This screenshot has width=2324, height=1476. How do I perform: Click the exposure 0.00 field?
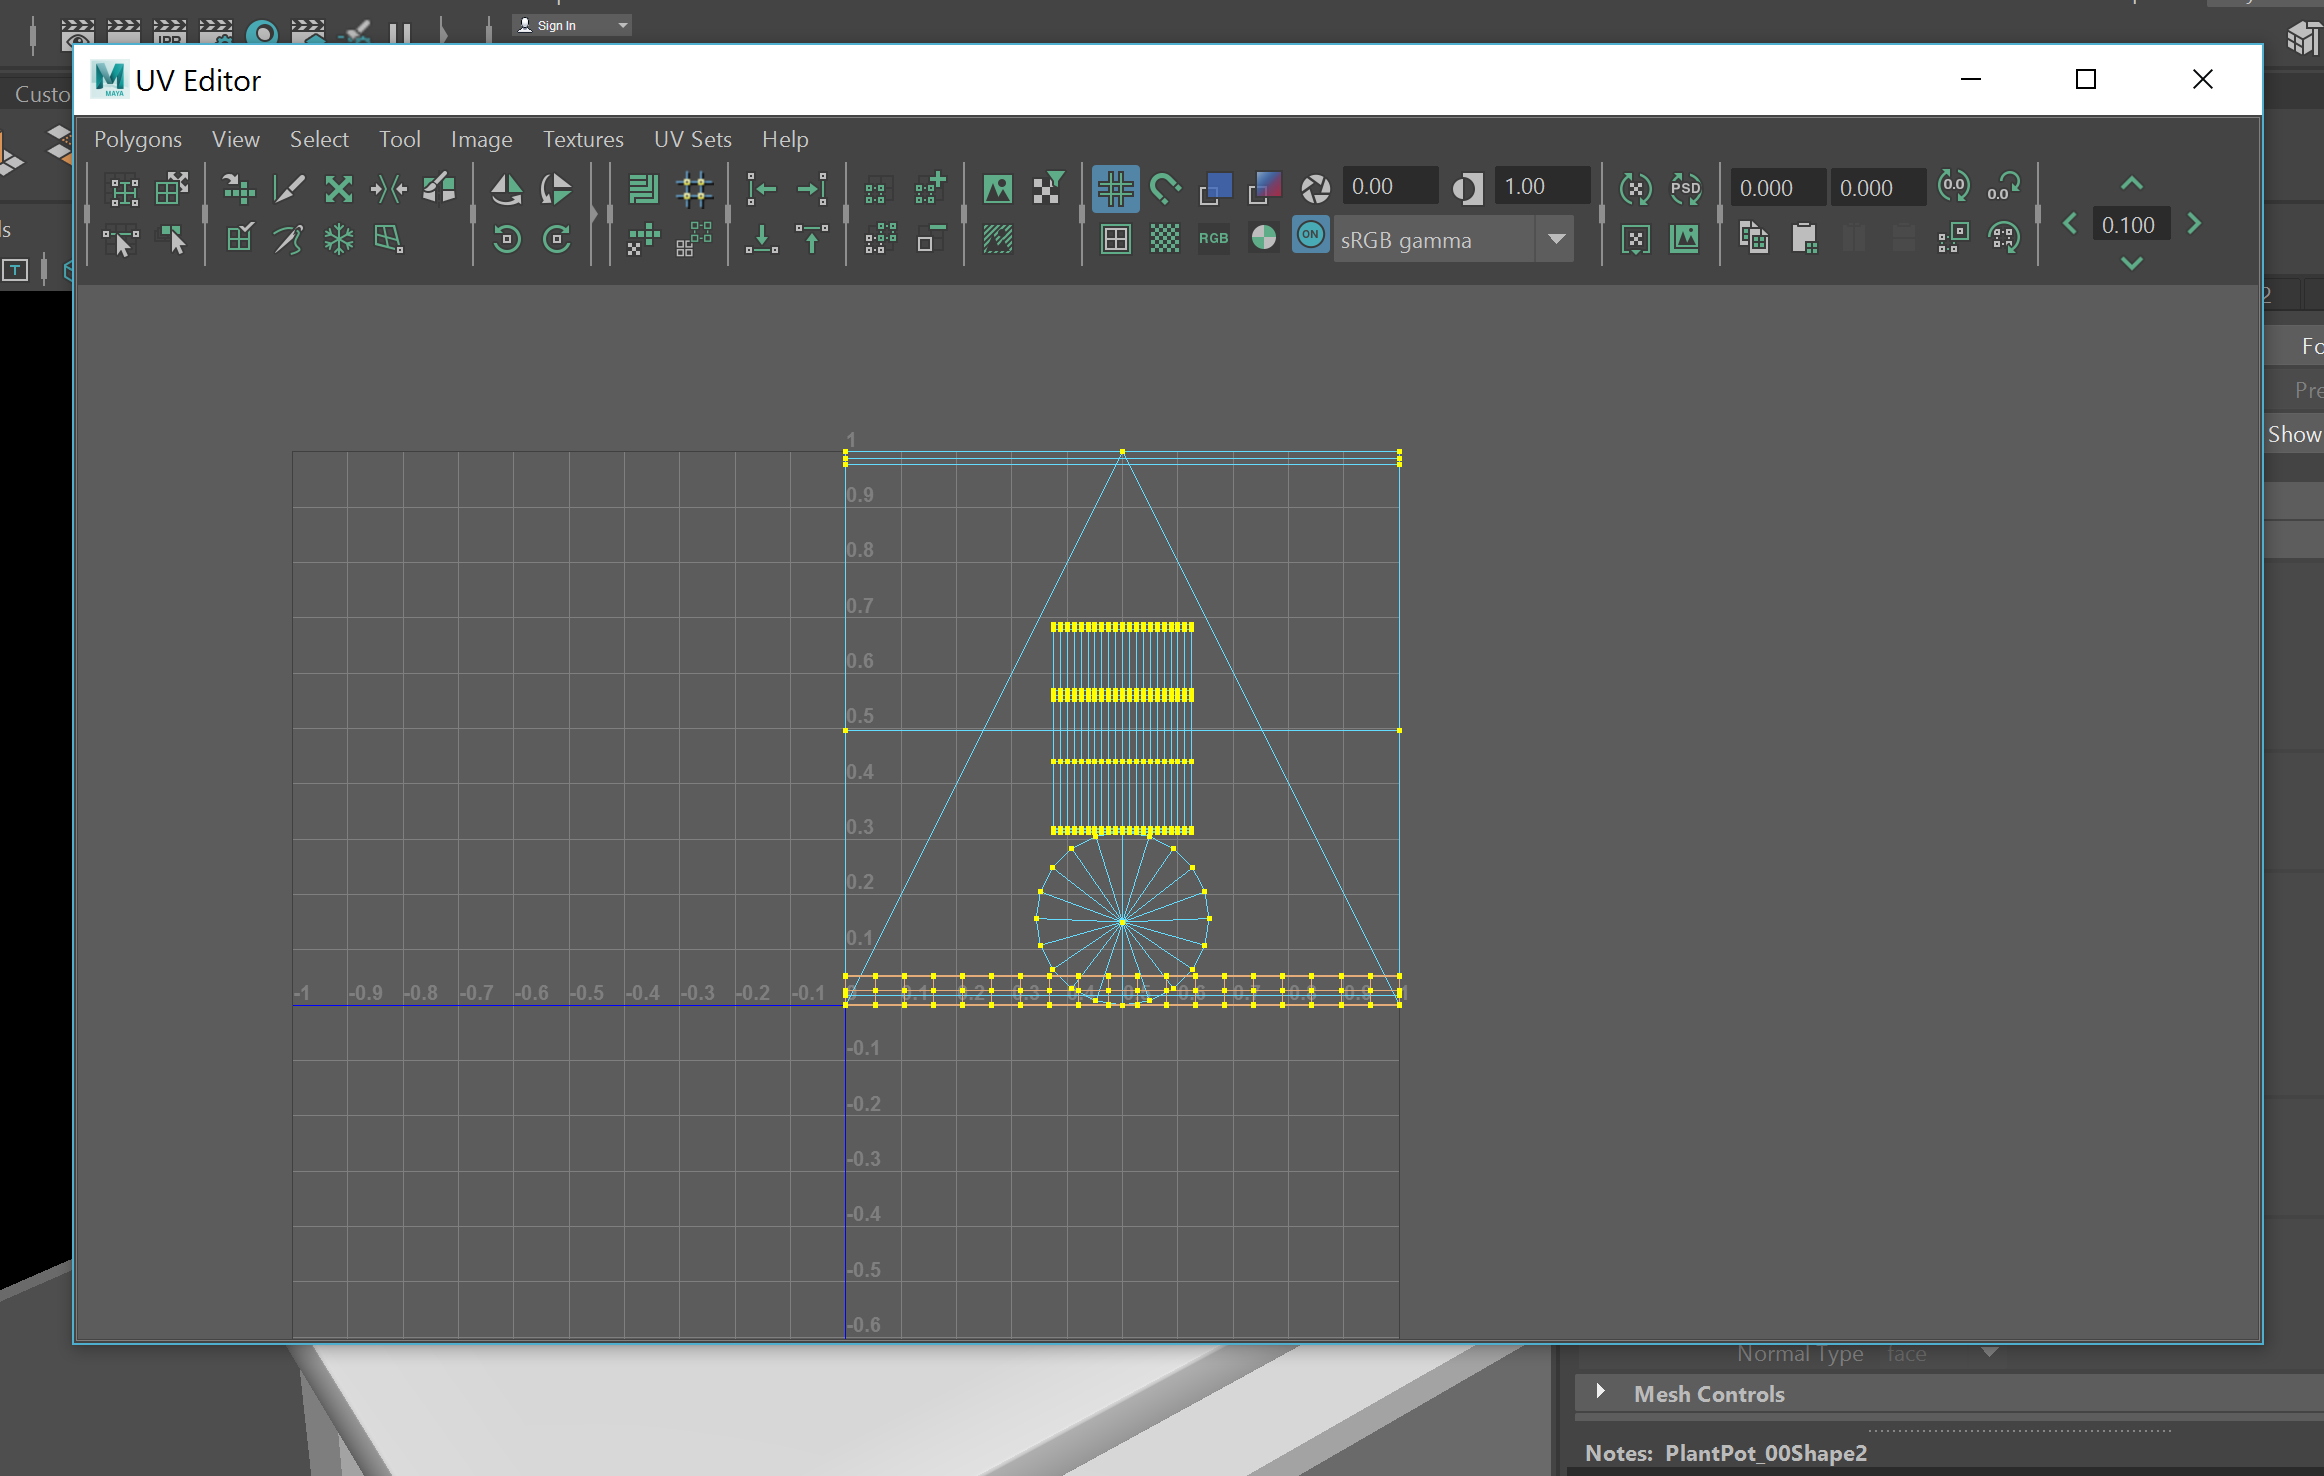[1389, 187]
